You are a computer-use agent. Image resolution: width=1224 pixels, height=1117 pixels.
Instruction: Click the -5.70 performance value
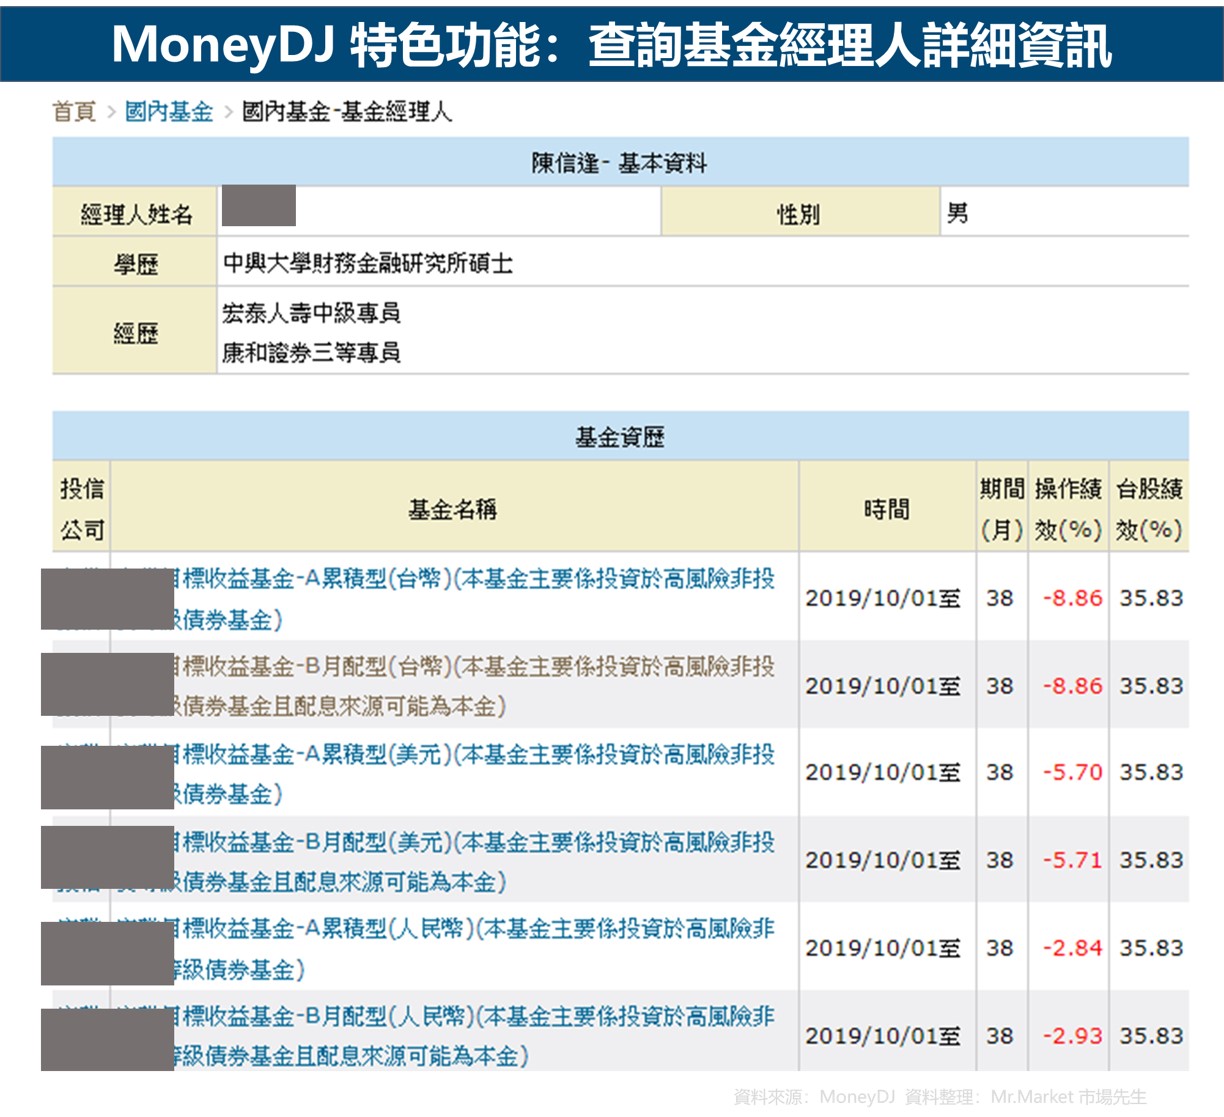[x=1072, y=772]
